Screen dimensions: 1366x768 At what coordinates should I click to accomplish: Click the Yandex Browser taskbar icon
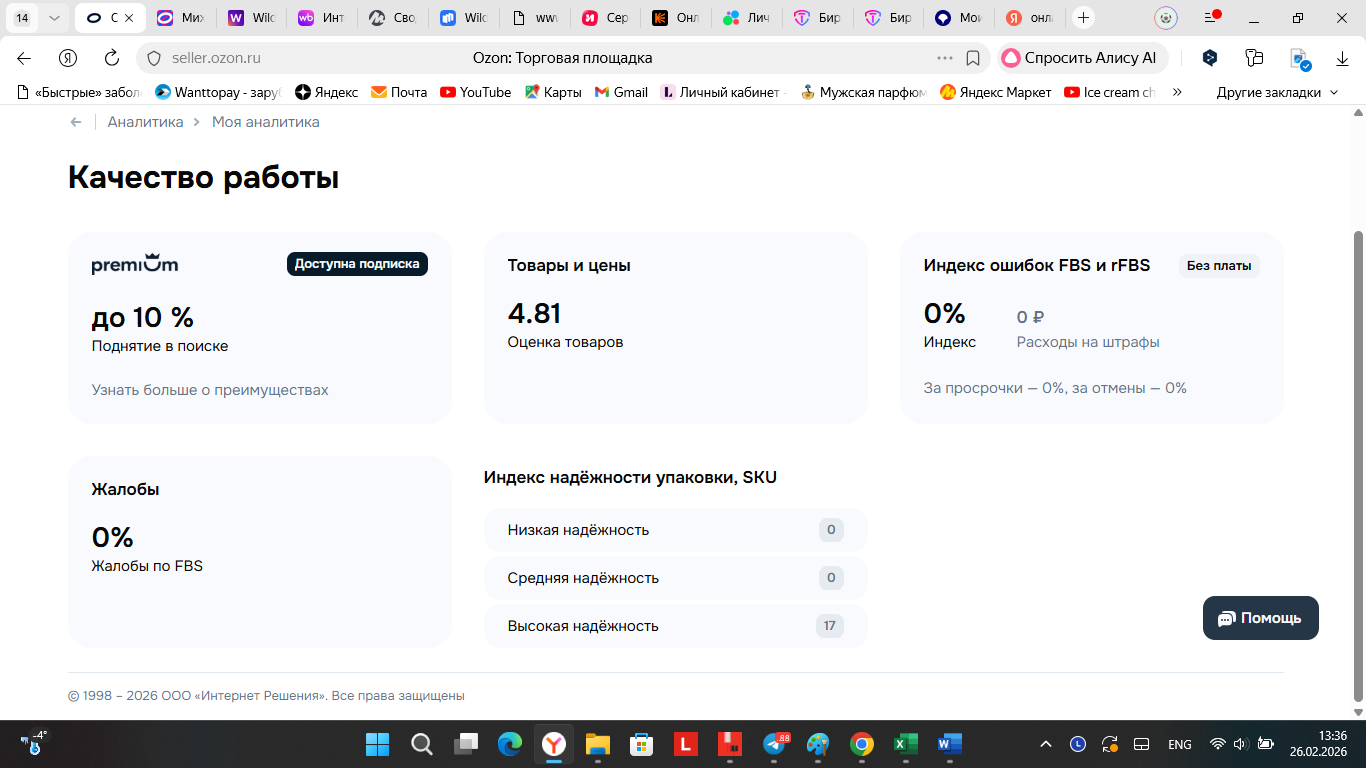pyautogui.click(x=554, y=744)
